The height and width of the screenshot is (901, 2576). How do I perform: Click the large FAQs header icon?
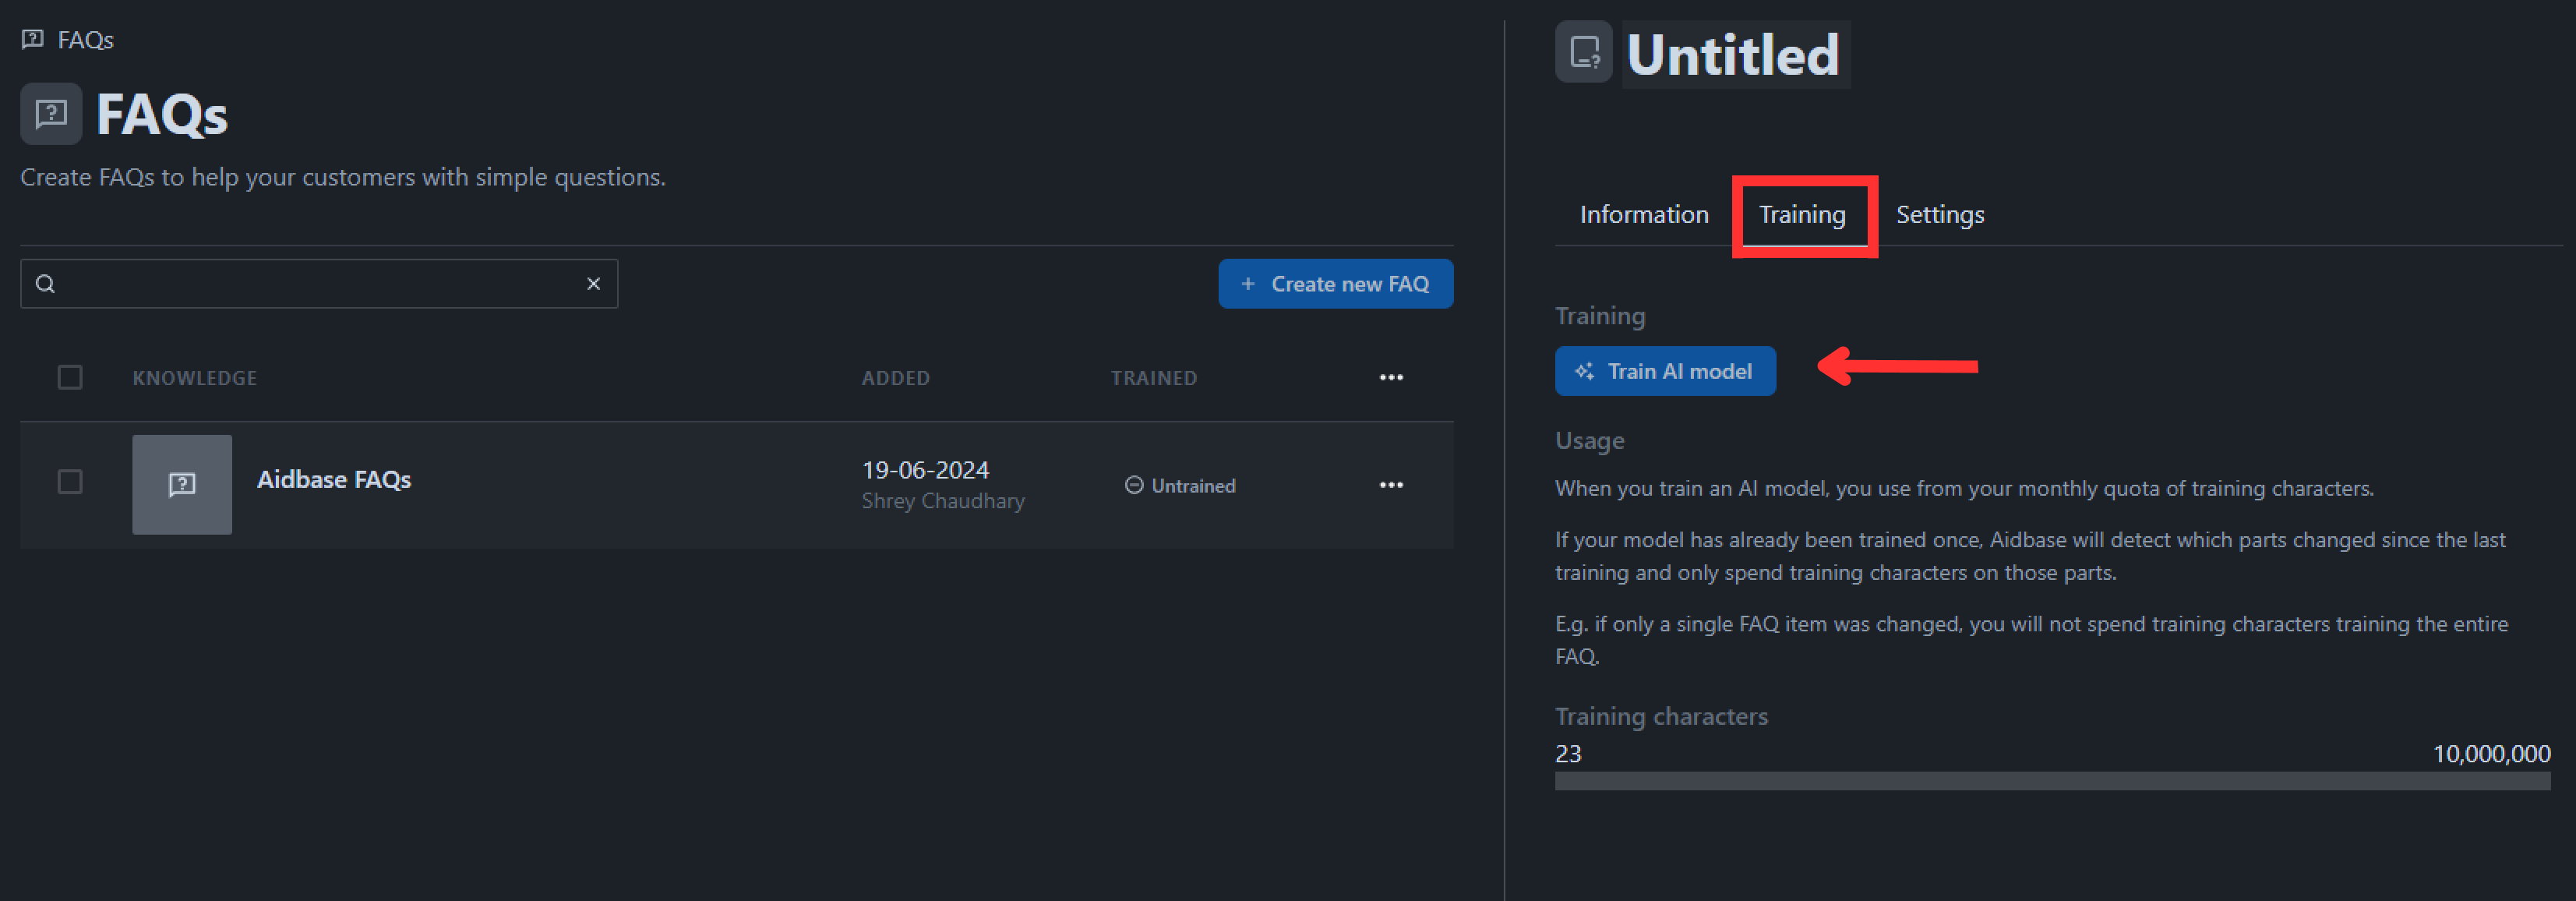coord(51,114)
